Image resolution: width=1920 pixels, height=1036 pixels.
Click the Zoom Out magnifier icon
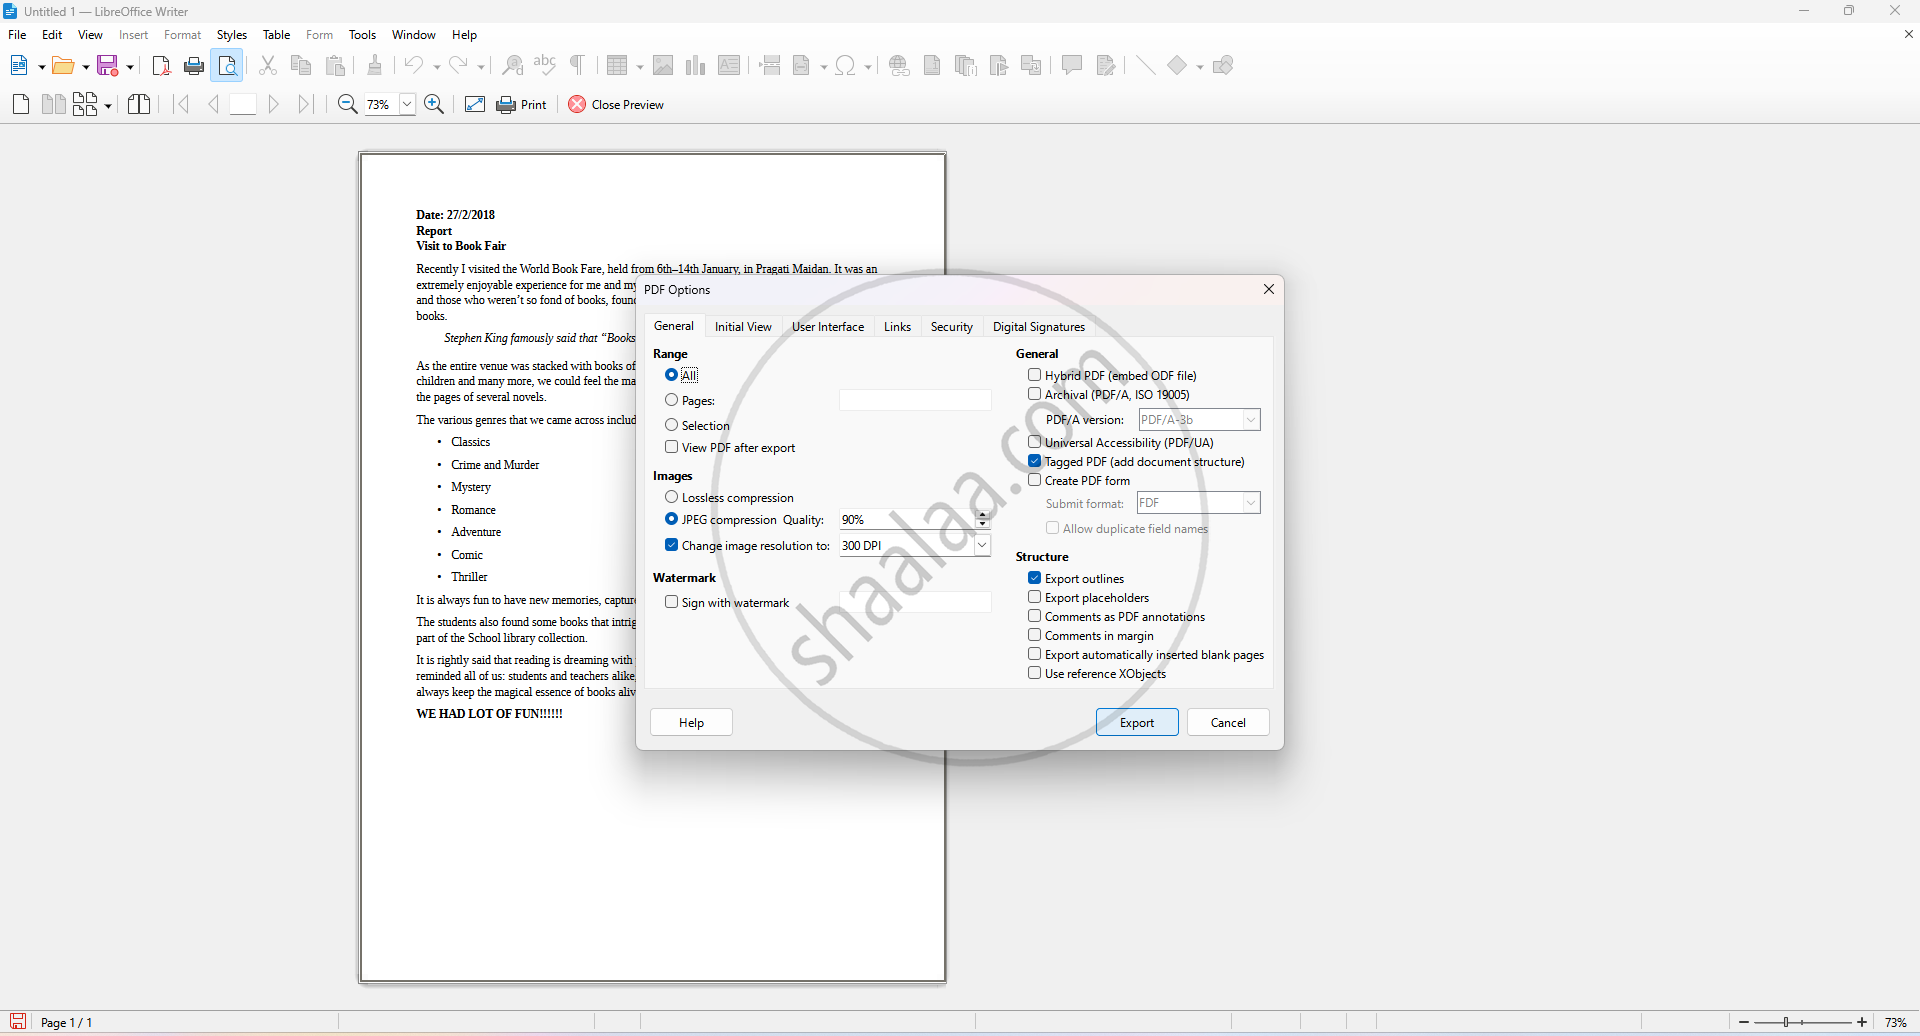pos(347,105)
